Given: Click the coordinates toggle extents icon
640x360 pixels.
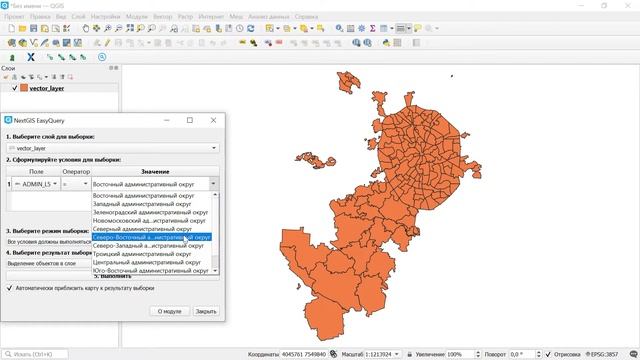Looking at the screenshot, I should pos(333,354).
